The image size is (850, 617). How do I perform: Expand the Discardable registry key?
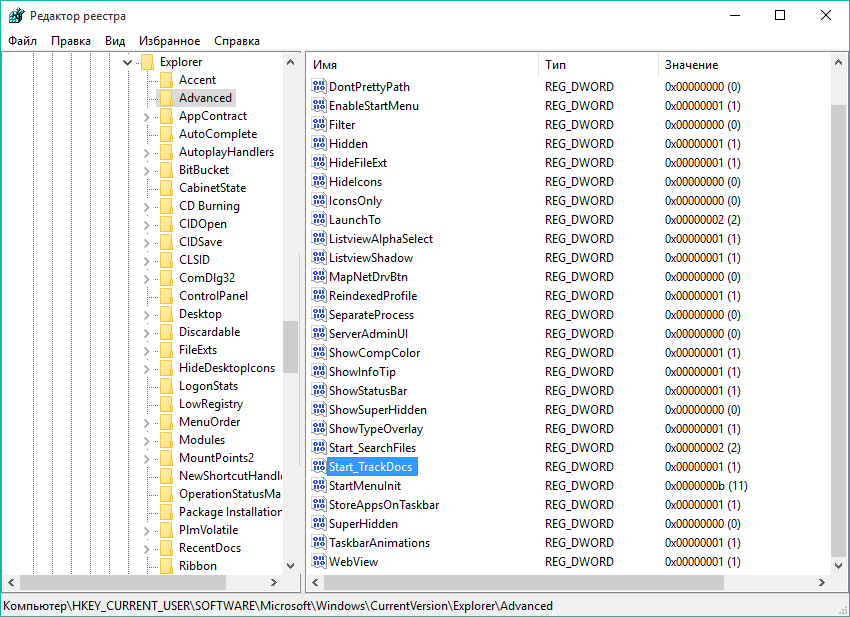[146, 332]
